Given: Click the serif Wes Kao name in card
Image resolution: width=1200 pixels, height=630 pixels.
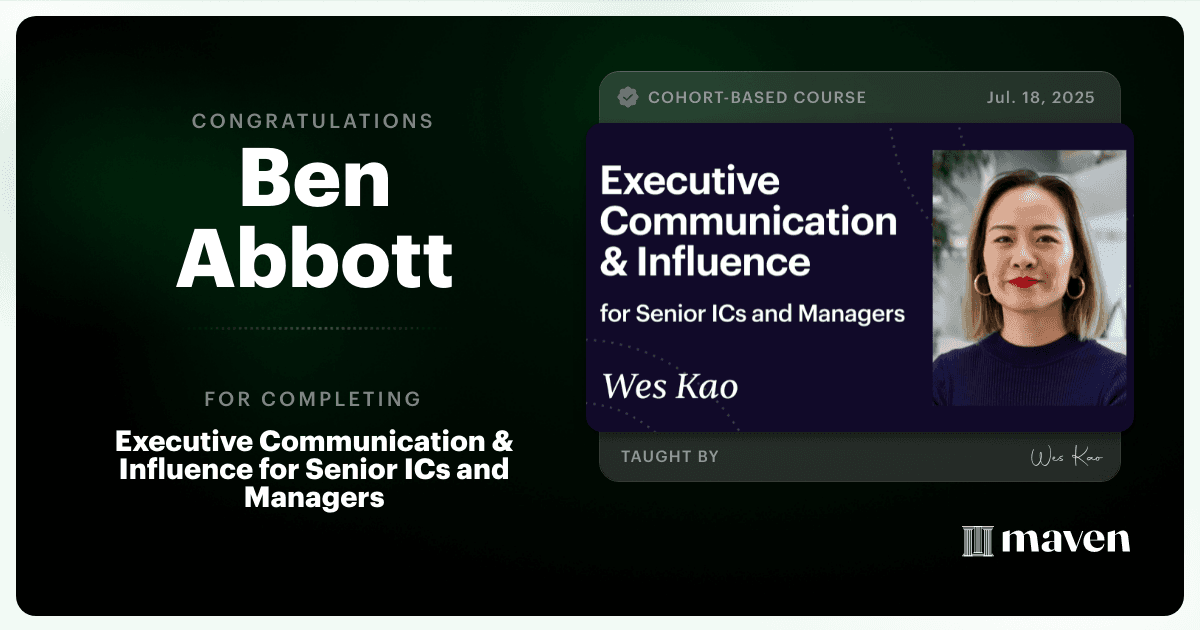Looking at the screenshot, I should pos(670,386).
